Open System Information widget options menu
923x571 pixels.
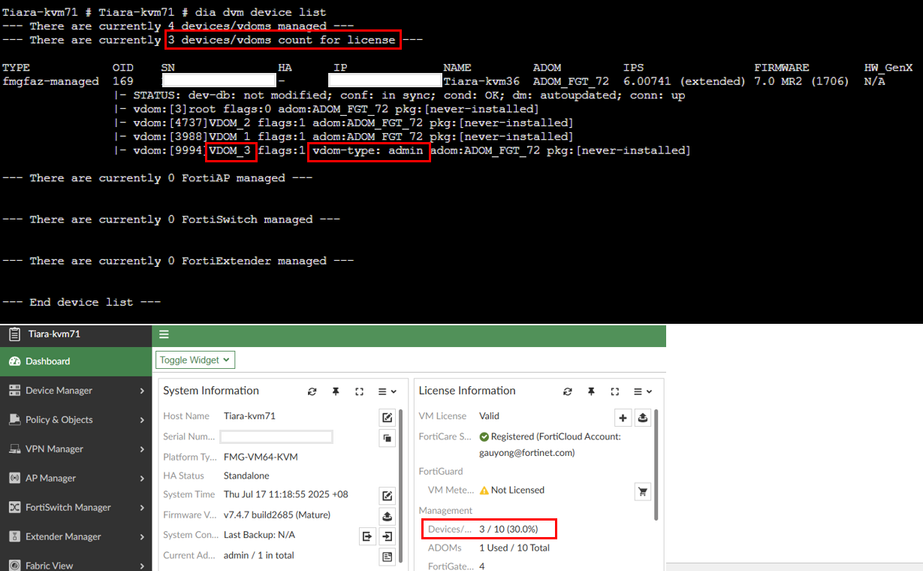[387, 391]
